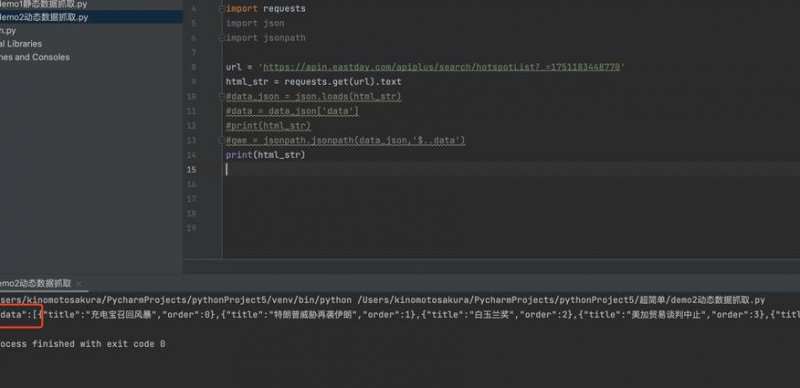Viewport: 800px width, 388px height.
Task: Place caret in 'html_str = requests.get(url).text' line
Action: click(314, 82)
